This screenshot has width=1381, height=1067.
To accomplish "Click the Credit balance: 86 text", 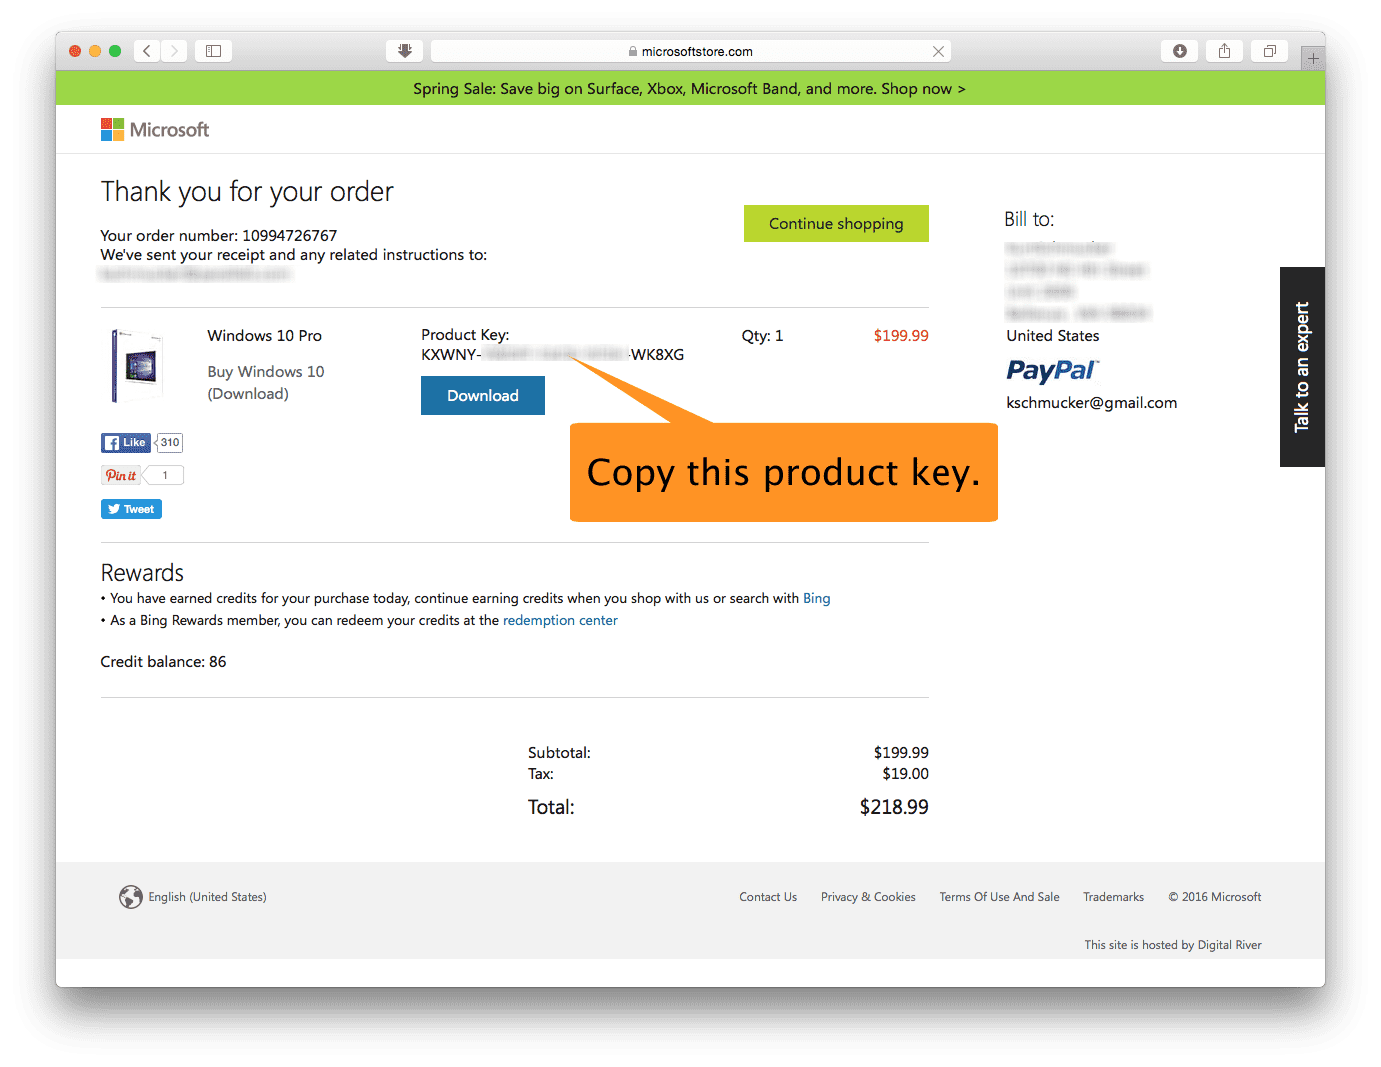I will 163,662.
